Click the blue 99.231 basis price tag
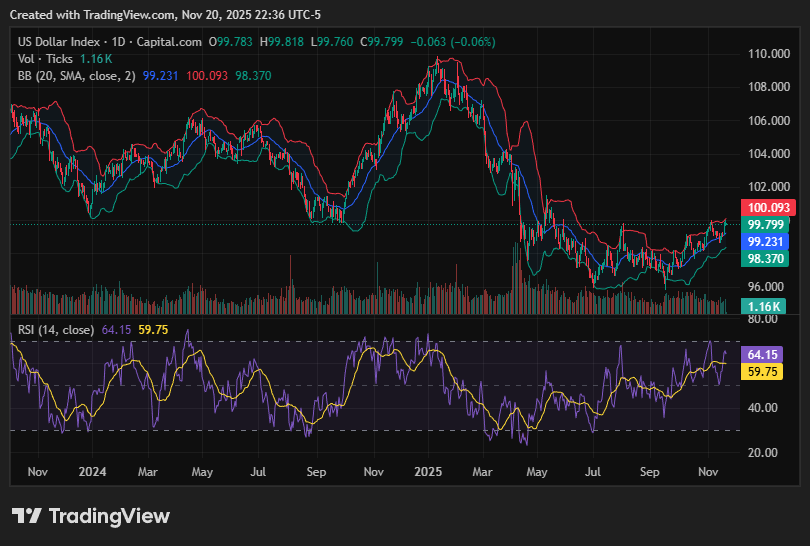This screenshot has width=810, height=546. (765, 242)
